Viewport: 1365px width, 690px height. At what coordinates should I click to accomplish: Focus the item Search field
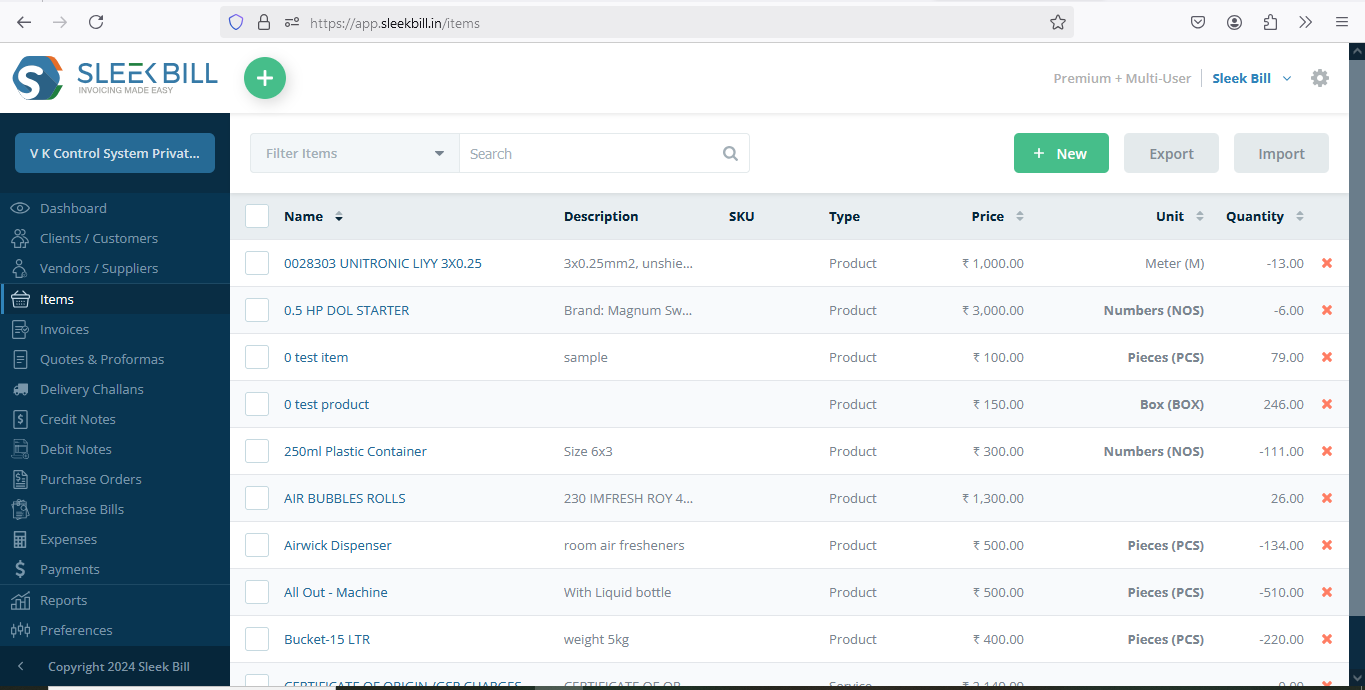[x=590, y=154]
